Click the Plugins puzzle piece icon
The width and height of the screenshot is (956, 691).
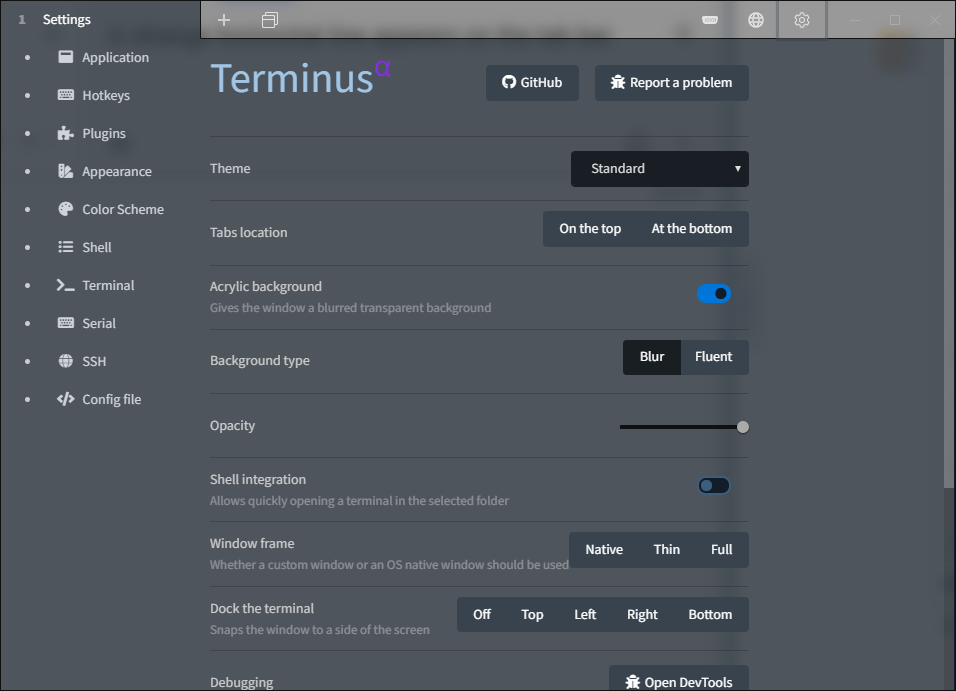coord(65,133)
